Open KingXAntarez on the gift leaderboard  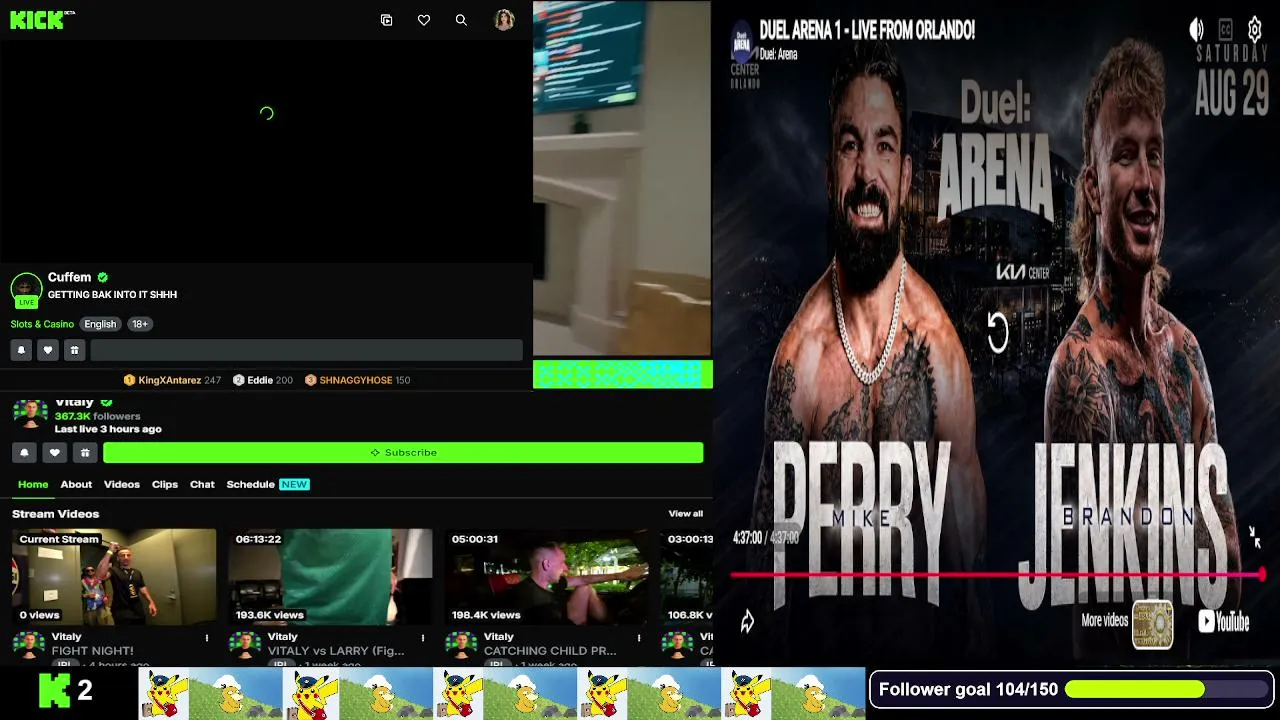172,380
